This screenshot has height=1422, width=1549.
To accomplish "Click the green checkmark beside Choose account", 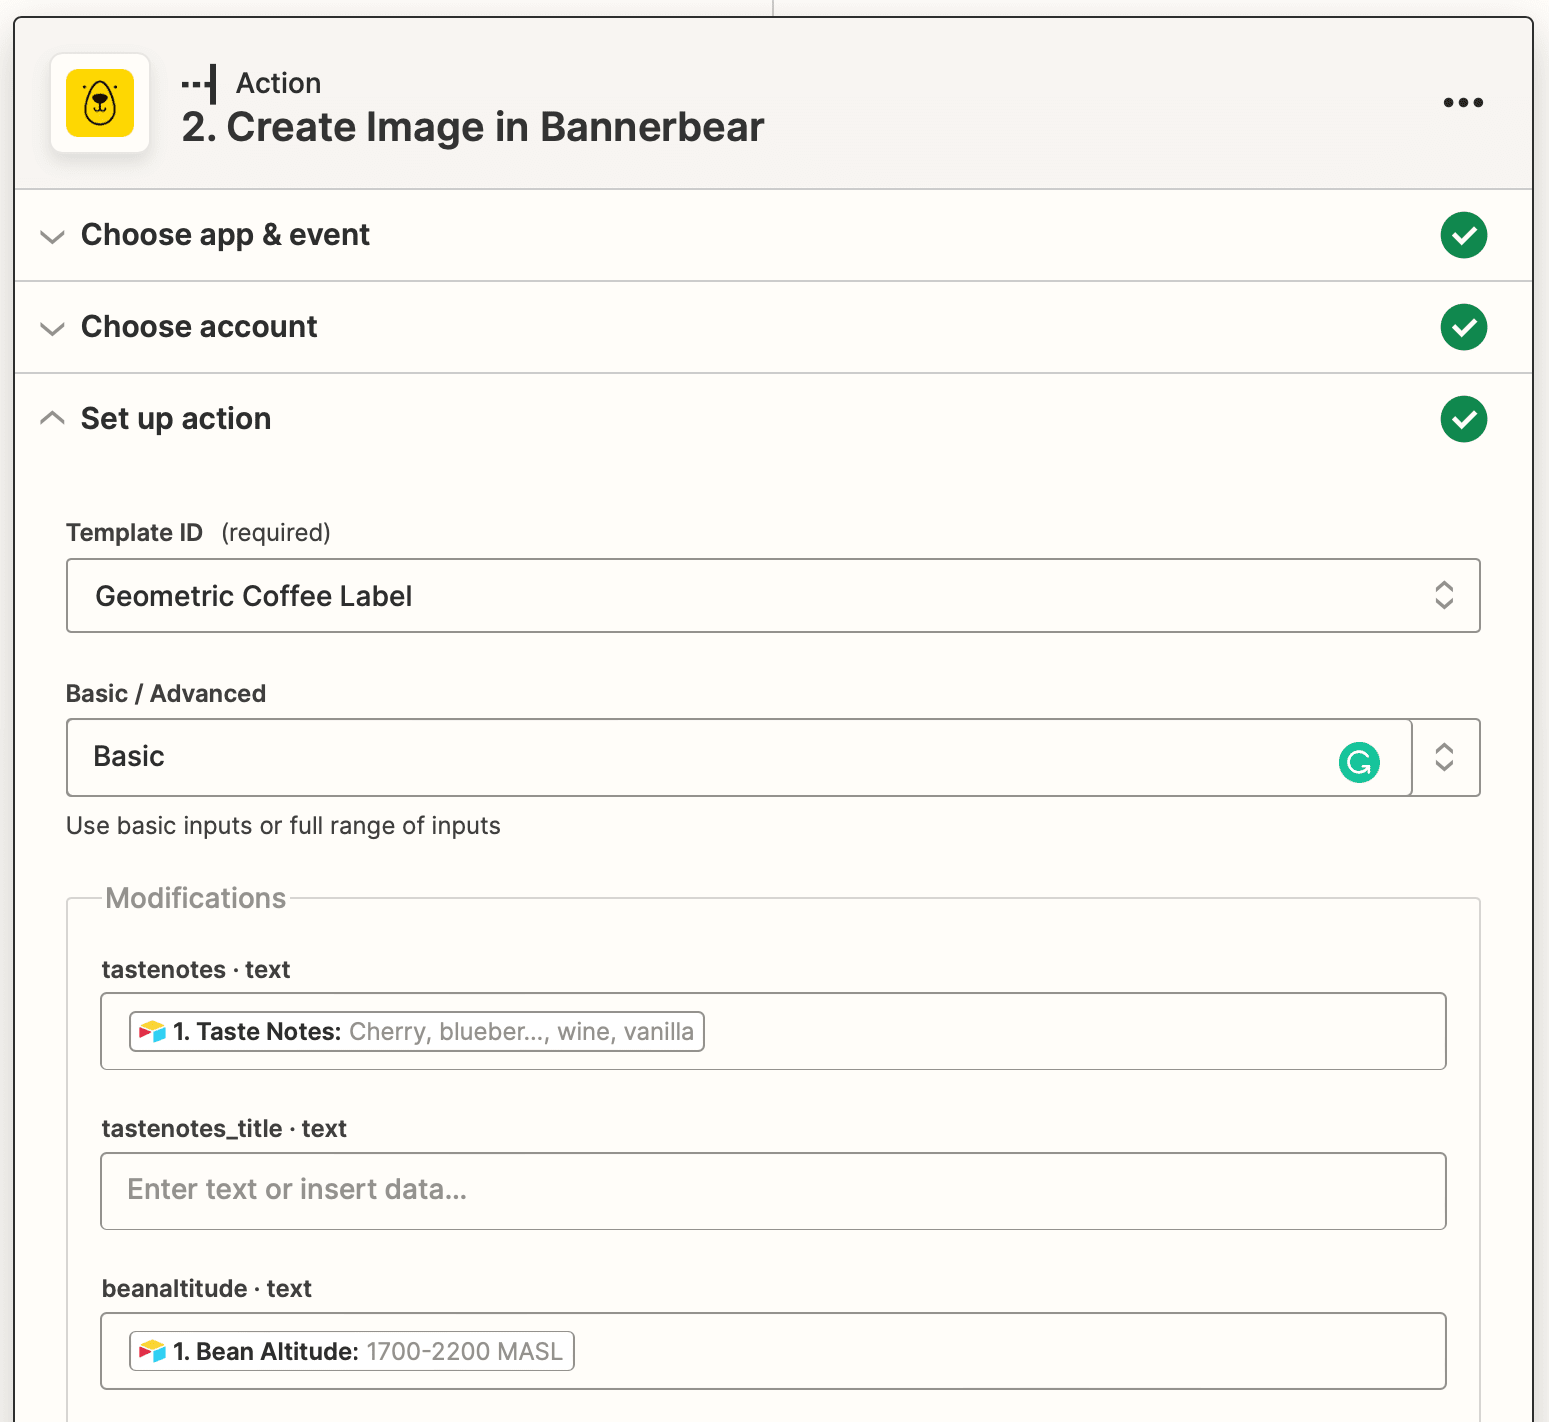I will 1463,327.
